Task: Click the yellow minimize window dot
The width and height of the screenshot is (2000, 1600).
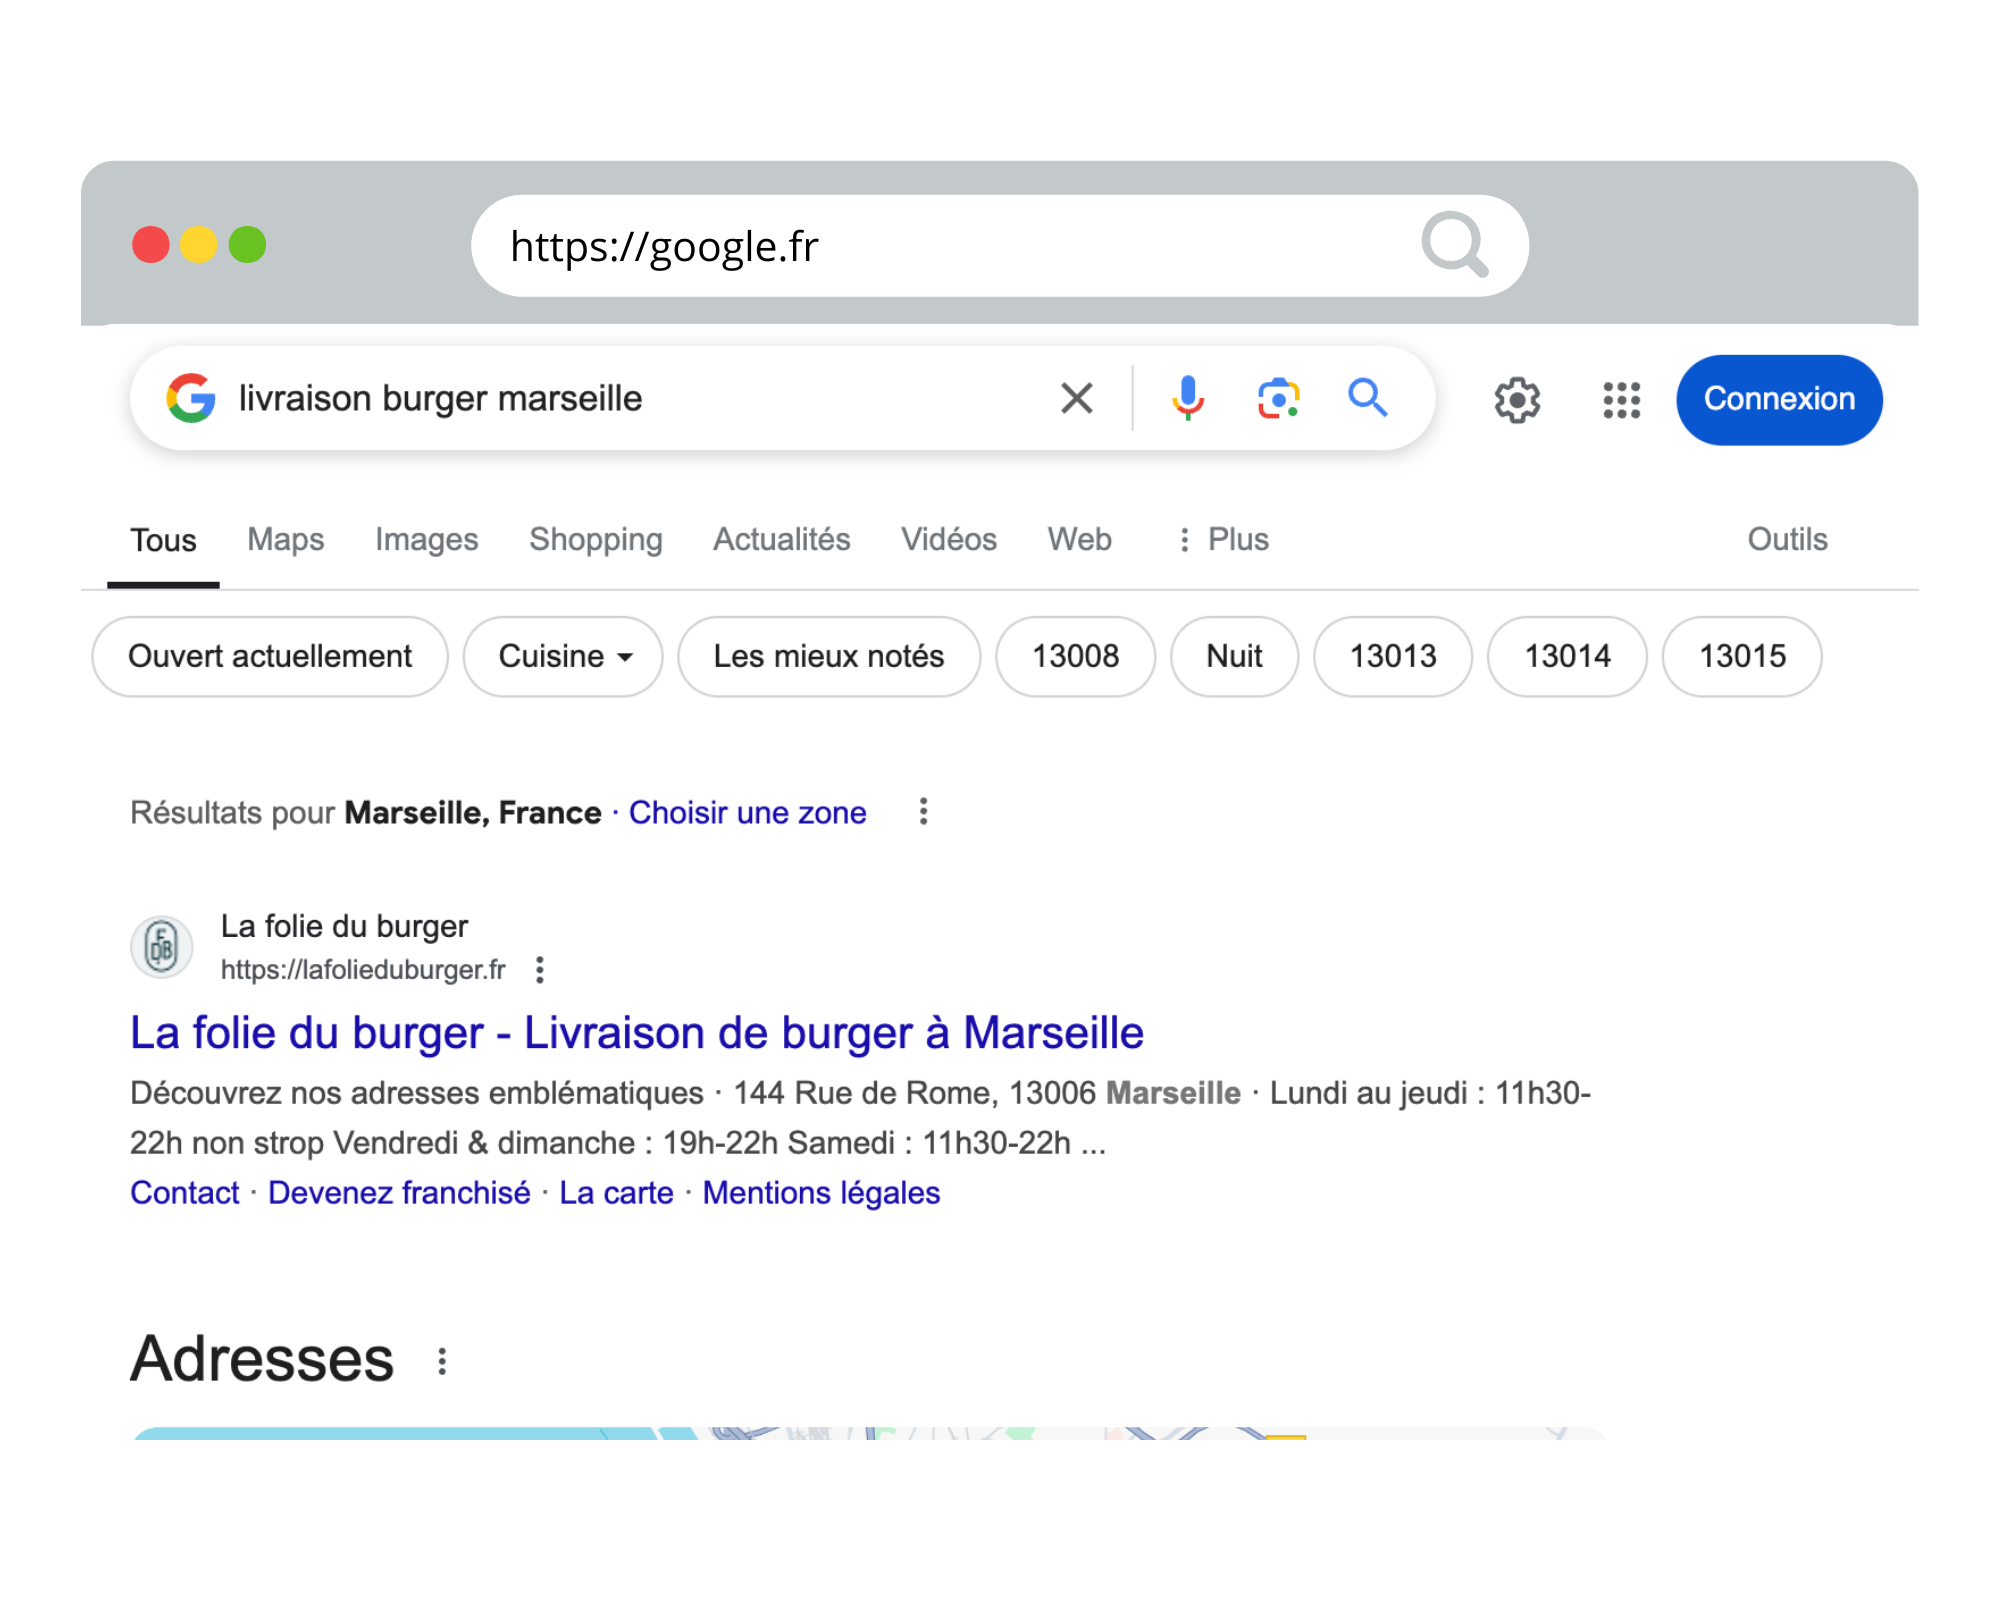Action: point(199,245)
